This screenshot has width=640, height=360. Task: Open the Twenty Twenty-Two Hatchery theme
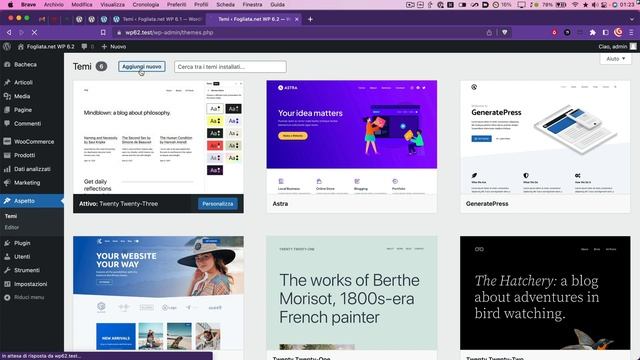(x=545, y=293)
